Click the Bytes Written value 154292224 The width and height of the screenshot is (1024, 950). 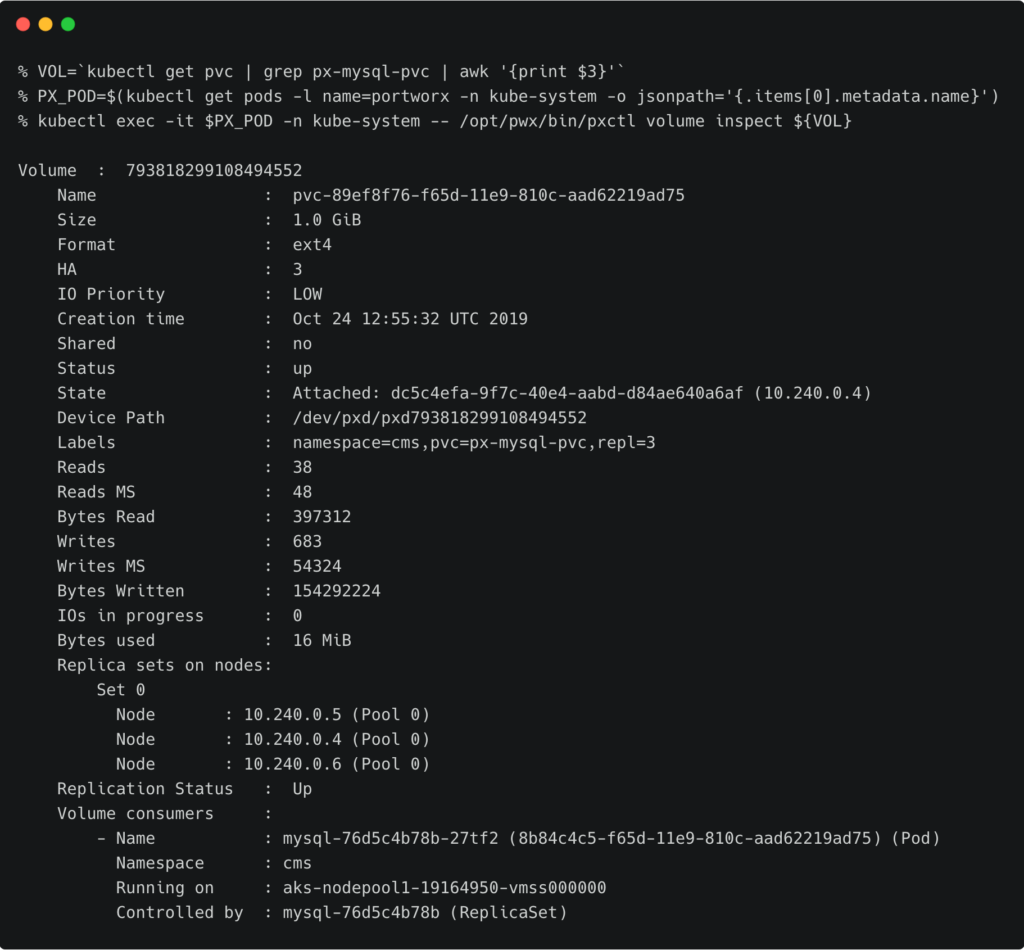pos(336,591)
